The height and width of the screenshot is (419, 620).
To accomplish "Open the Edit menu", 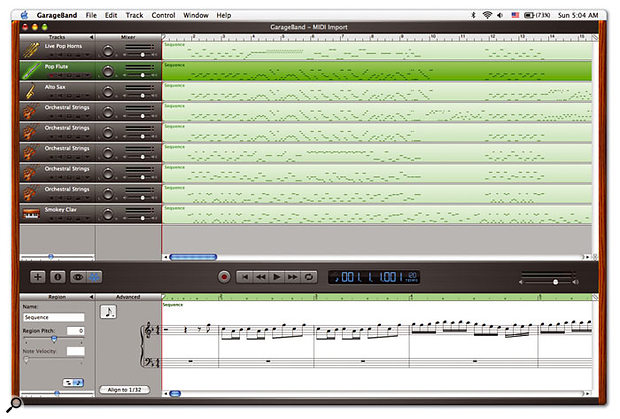I will [x=111, y=15].
